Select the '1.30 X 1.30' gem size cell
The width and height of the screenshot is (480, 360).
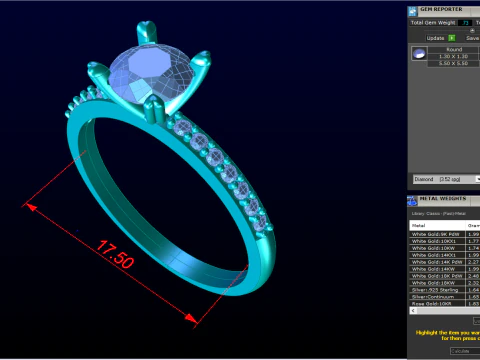pos(453,56)
